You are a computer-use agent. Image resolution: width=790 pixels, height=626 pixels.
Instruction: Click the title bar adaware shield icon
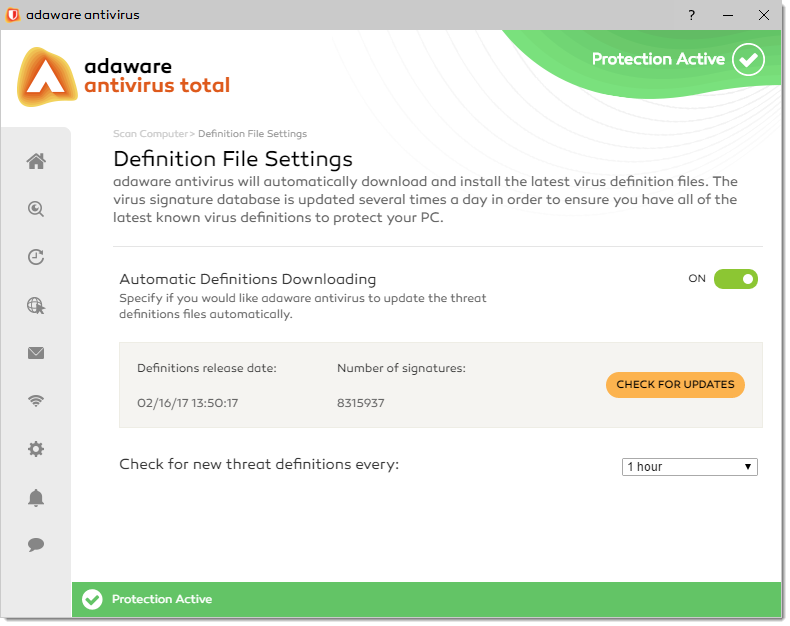pyautogui.click(x=13, y=15)
